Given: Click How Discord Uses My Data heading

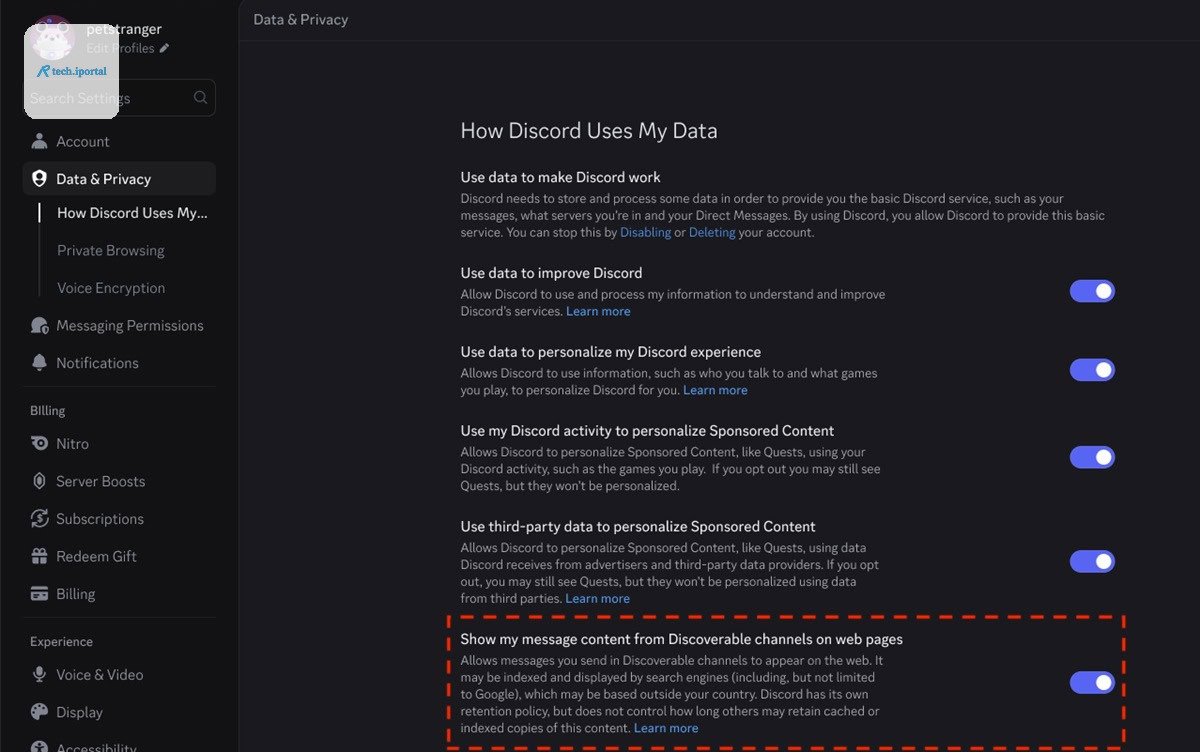Looking at the screenshot, I should [x=589, y=130].
